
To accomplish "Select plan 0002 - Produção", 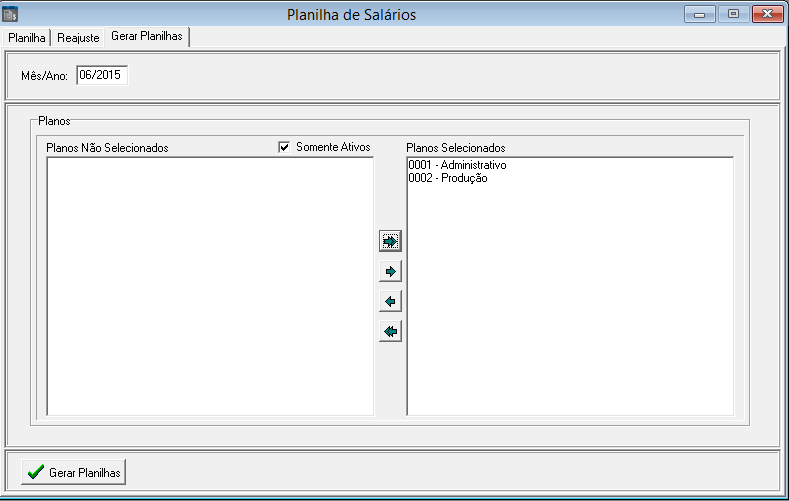I will click(448, 178).
